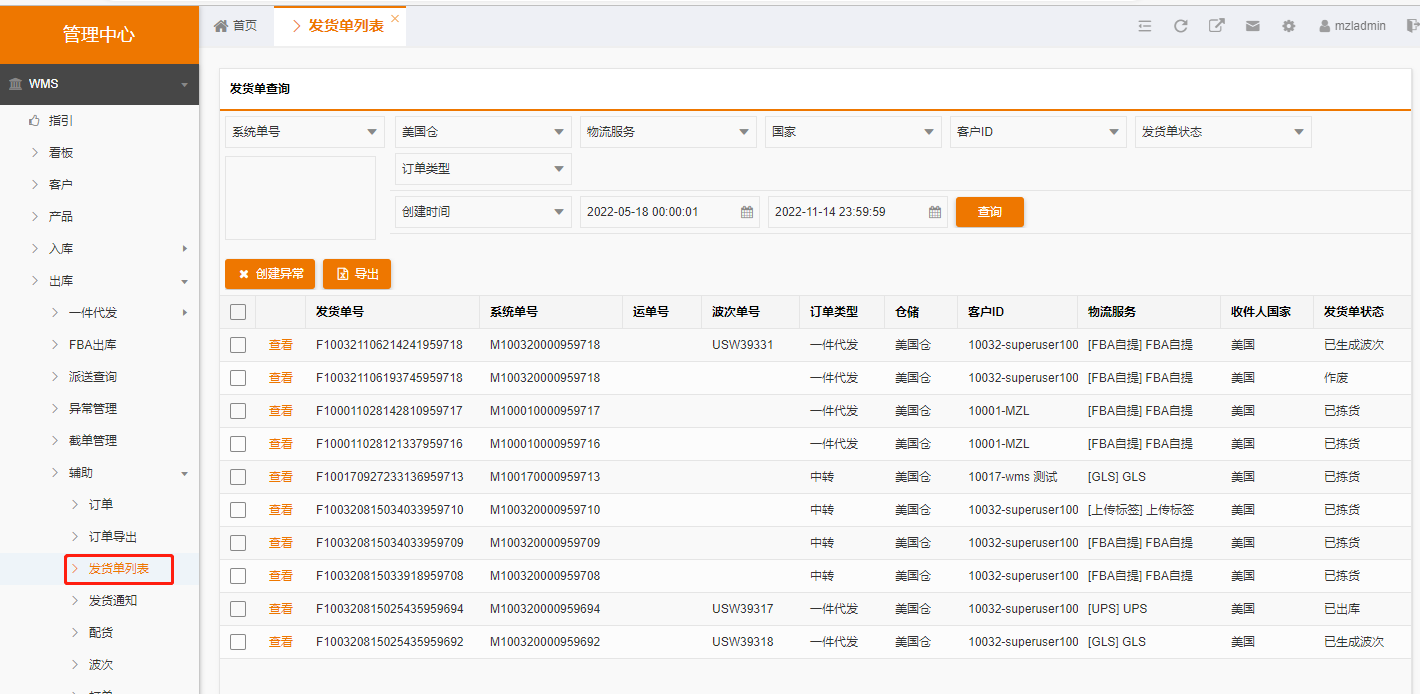Screen dimensions: 1420x694
Task: Click the start date field 2022-05-18
Action: [669, 212]
